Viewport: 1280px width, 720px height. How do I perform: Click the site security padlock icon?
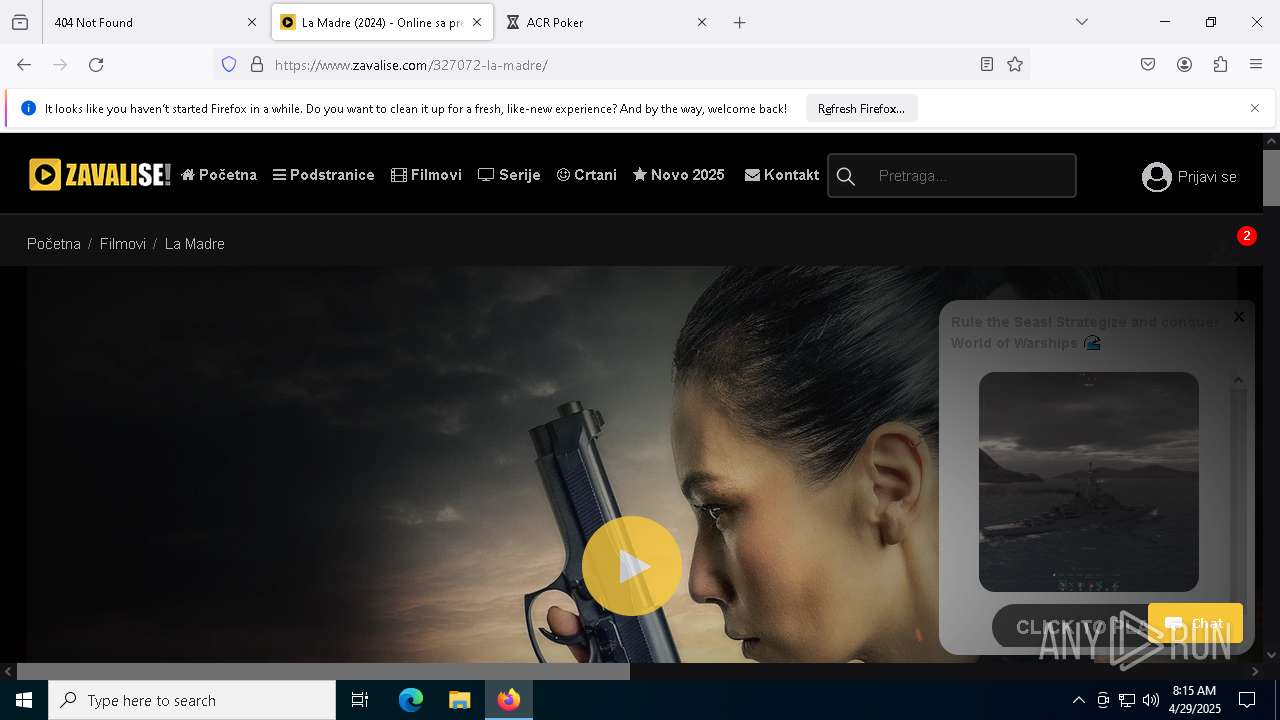click(257, 64)
